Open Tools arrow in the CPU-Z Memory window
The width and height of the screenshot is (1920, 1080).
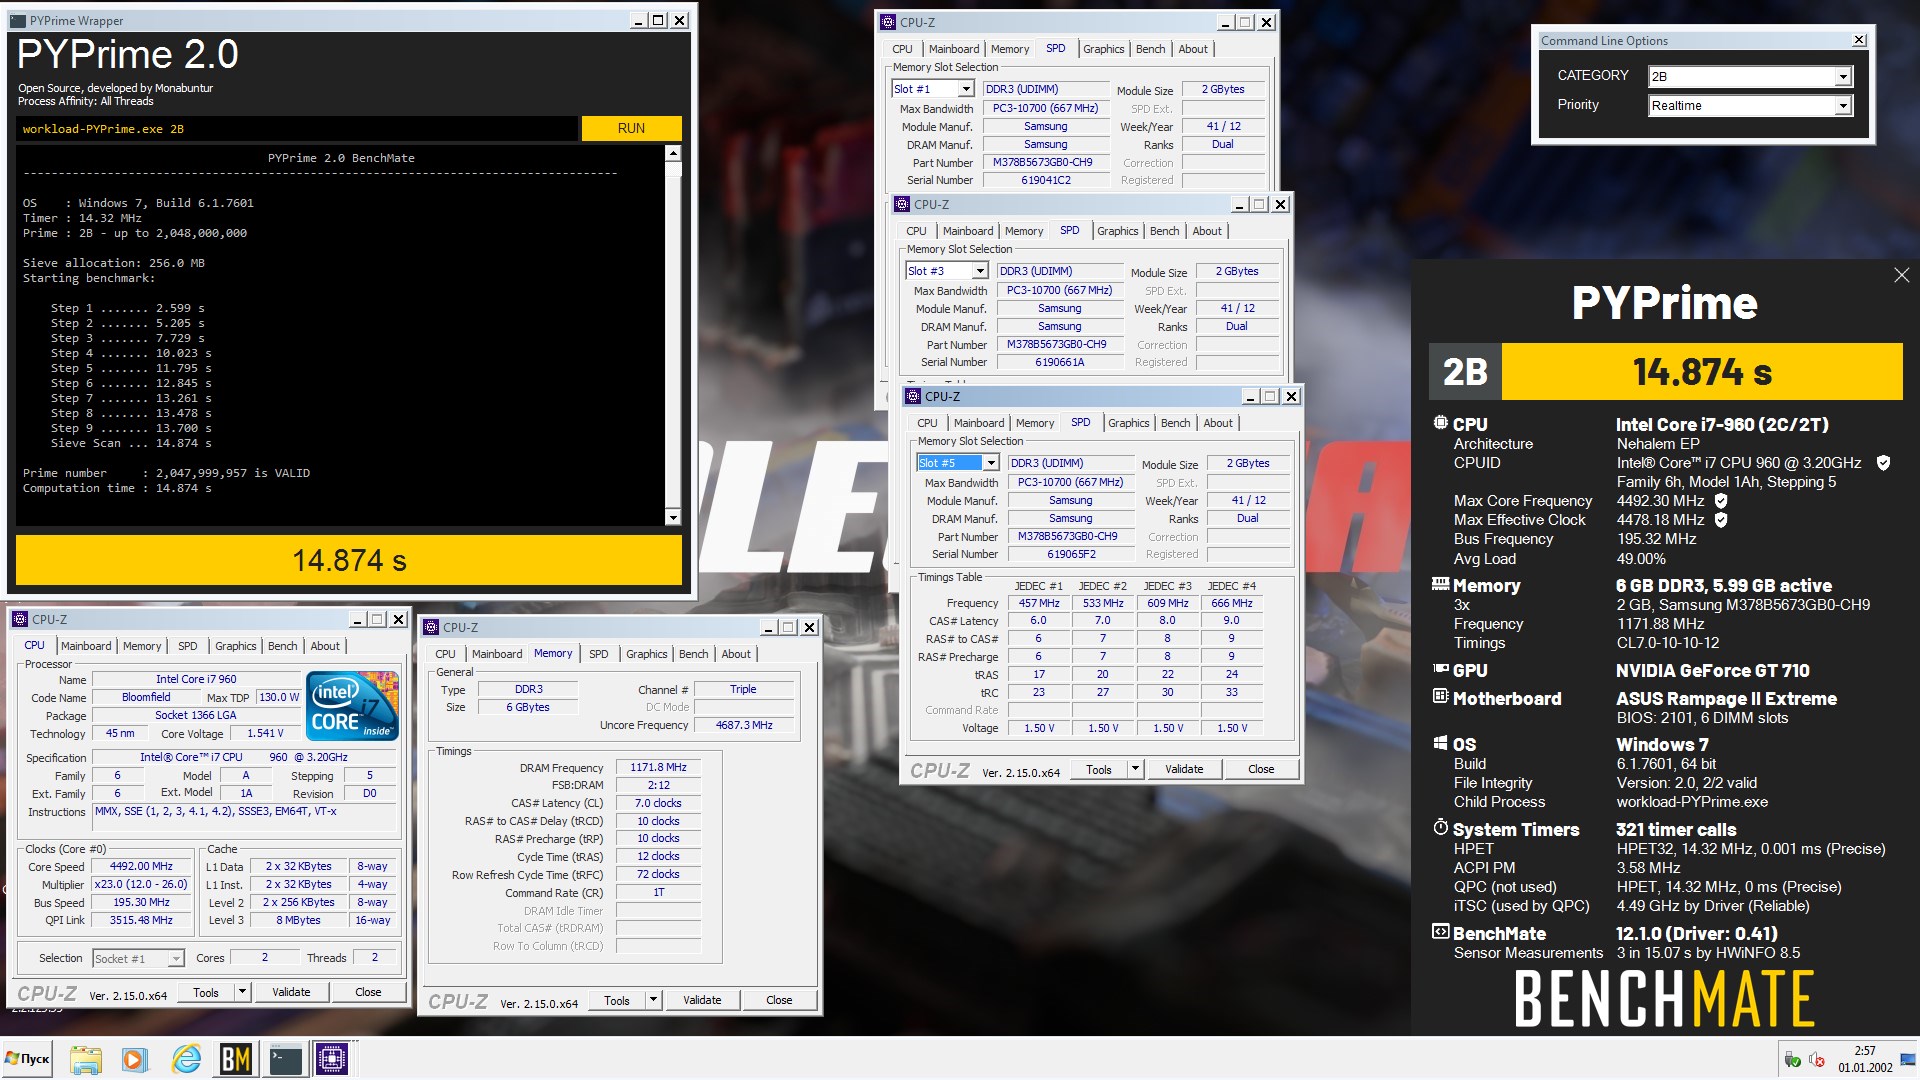pyautogui.click(x=652, y=1000)
